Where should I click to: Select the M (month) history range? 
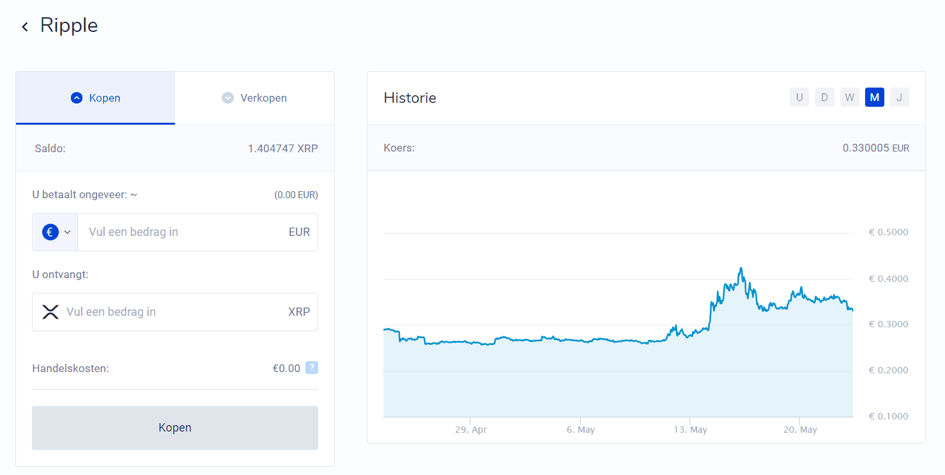point(874,97)
